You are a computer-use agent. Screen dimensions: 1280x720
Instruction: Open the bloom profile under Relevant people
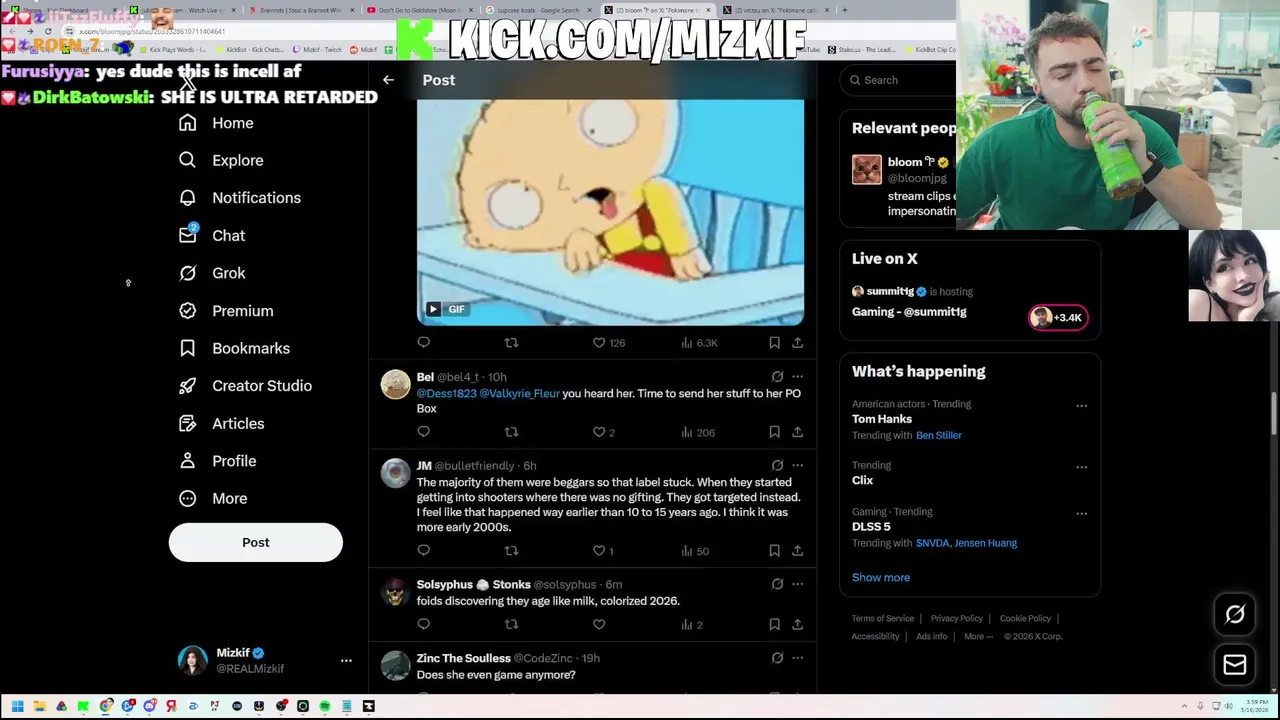[899, 185]
